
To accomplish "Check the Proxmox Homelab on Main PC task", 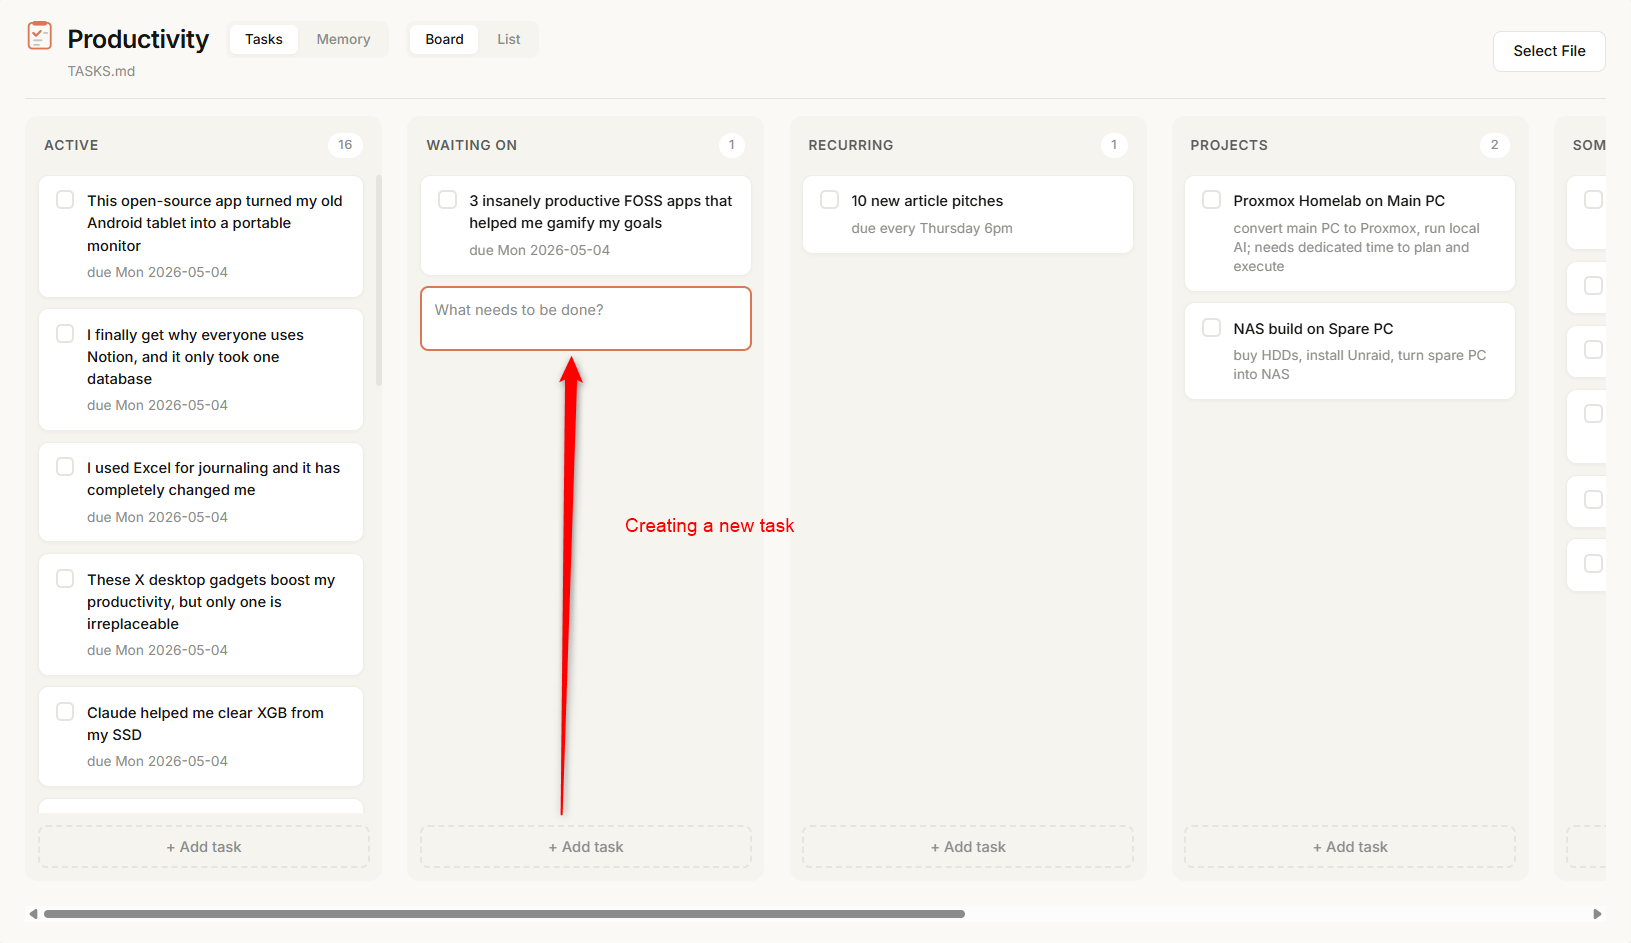I will point(1212,200).
